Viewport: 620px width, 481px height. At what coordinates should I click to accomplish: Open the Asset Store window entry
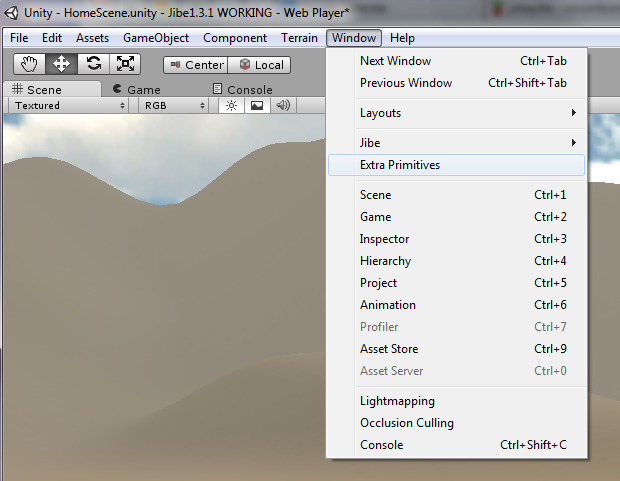click(389, 349)
